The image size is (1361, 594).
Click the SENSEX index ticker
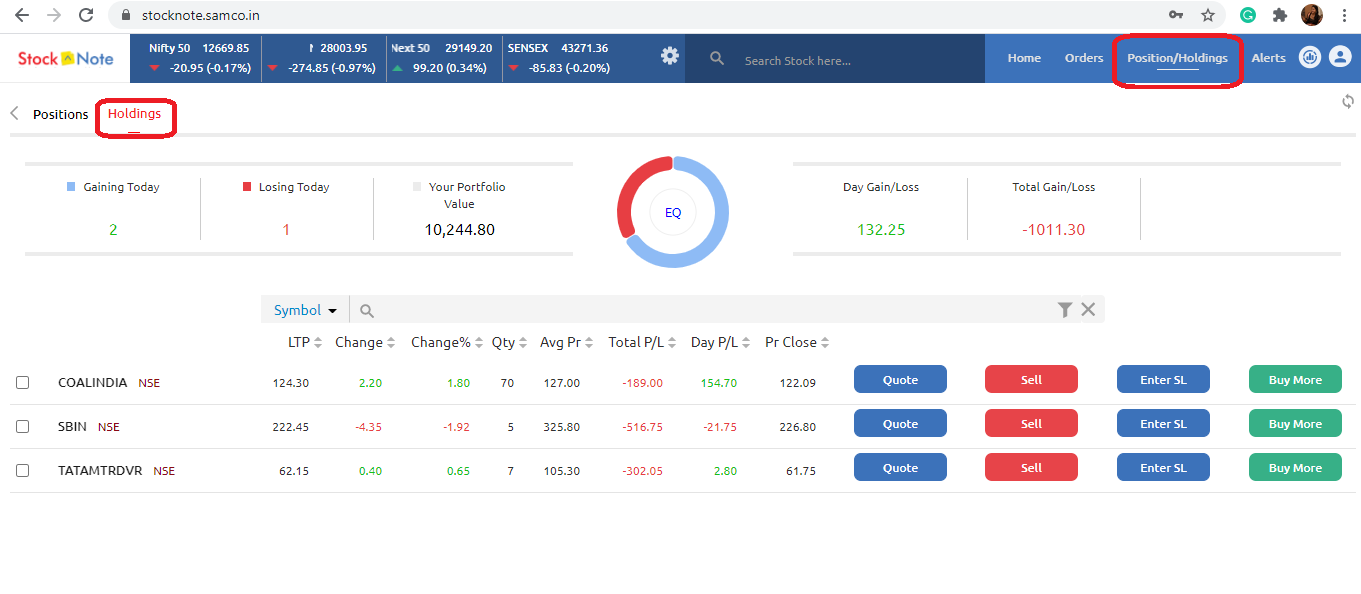pos(560,58)
